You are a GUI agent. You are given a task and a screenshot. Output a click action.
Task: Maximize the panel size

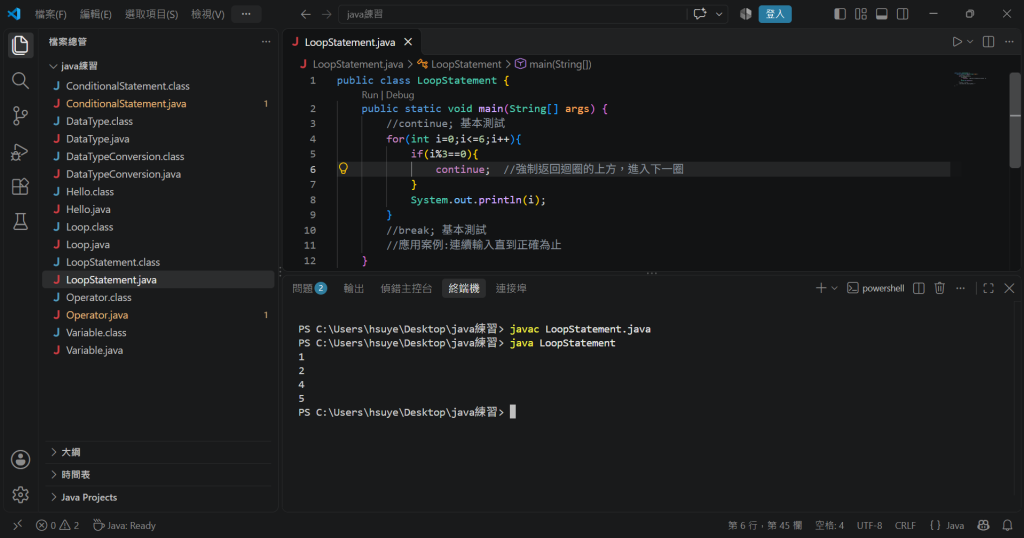(x=989, y=288)
